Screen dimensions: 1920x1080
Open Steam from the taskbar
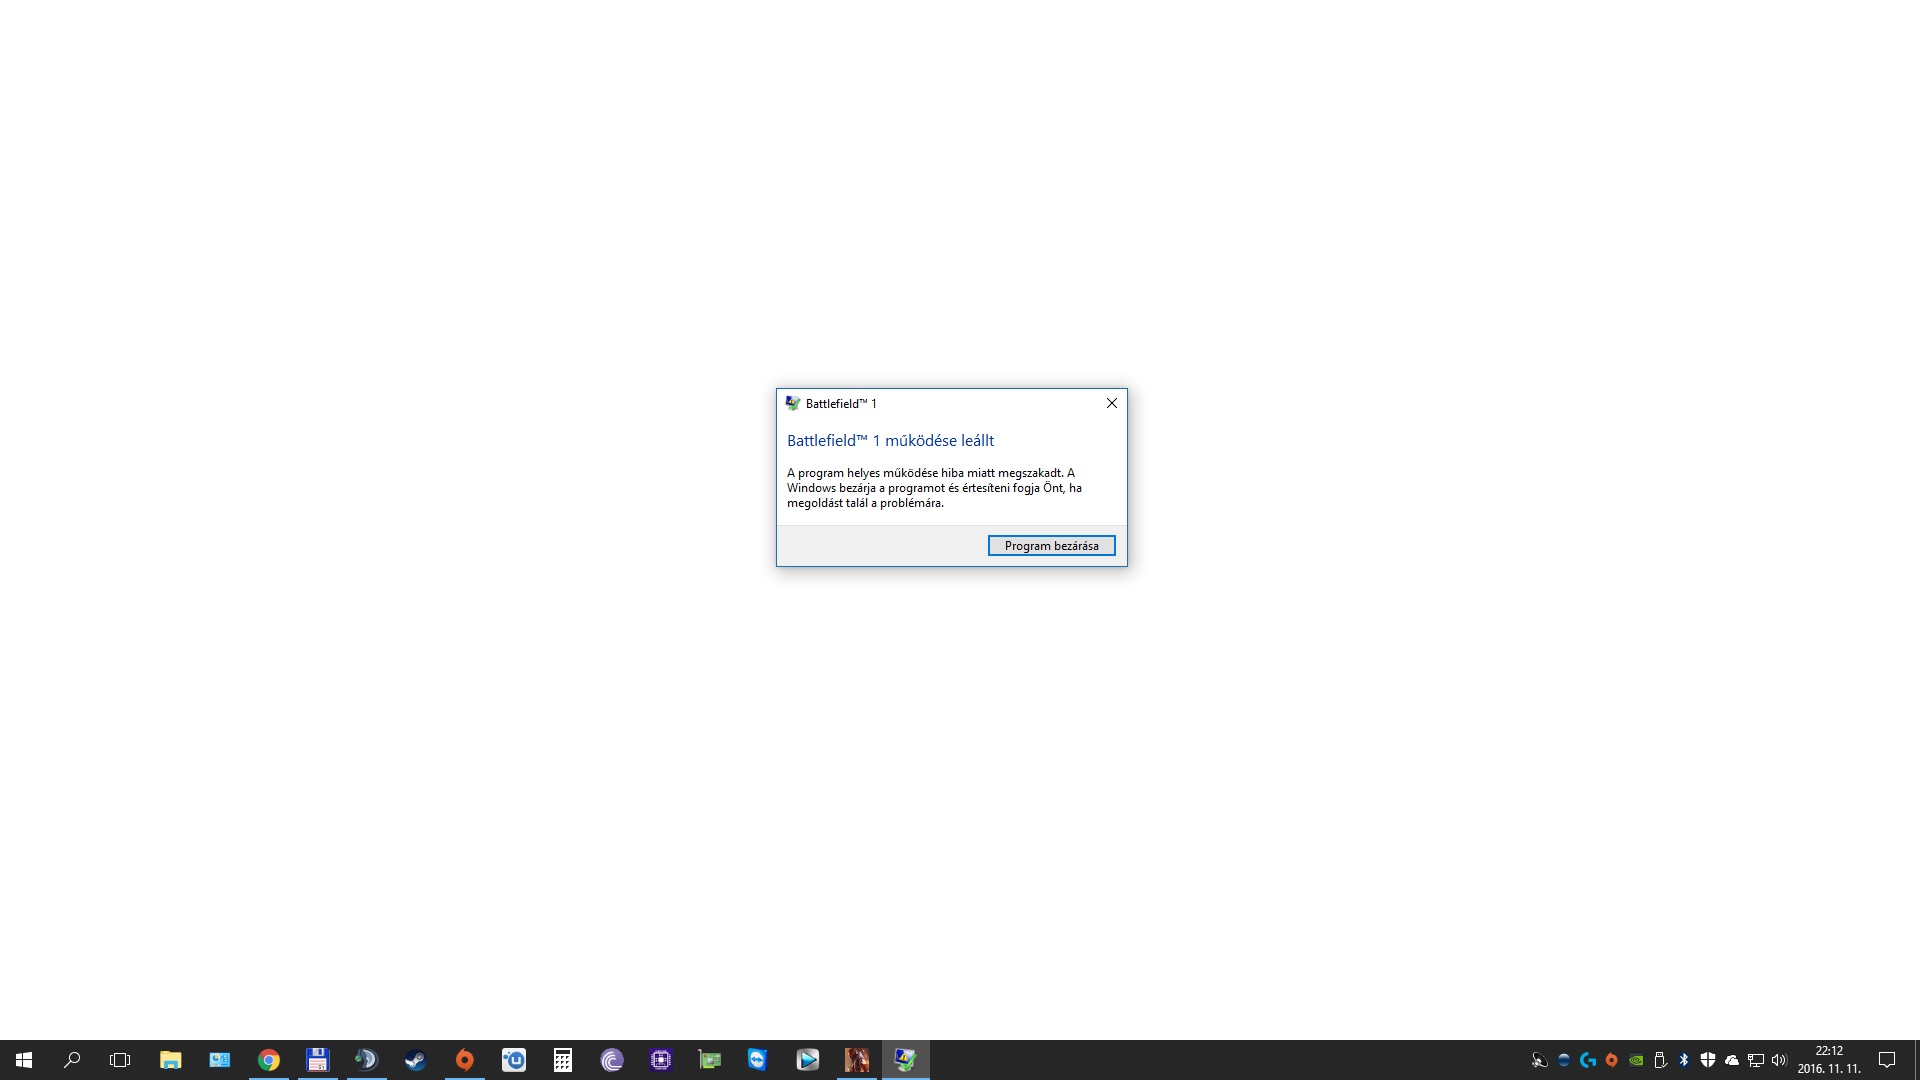[x=415, y=1060]
